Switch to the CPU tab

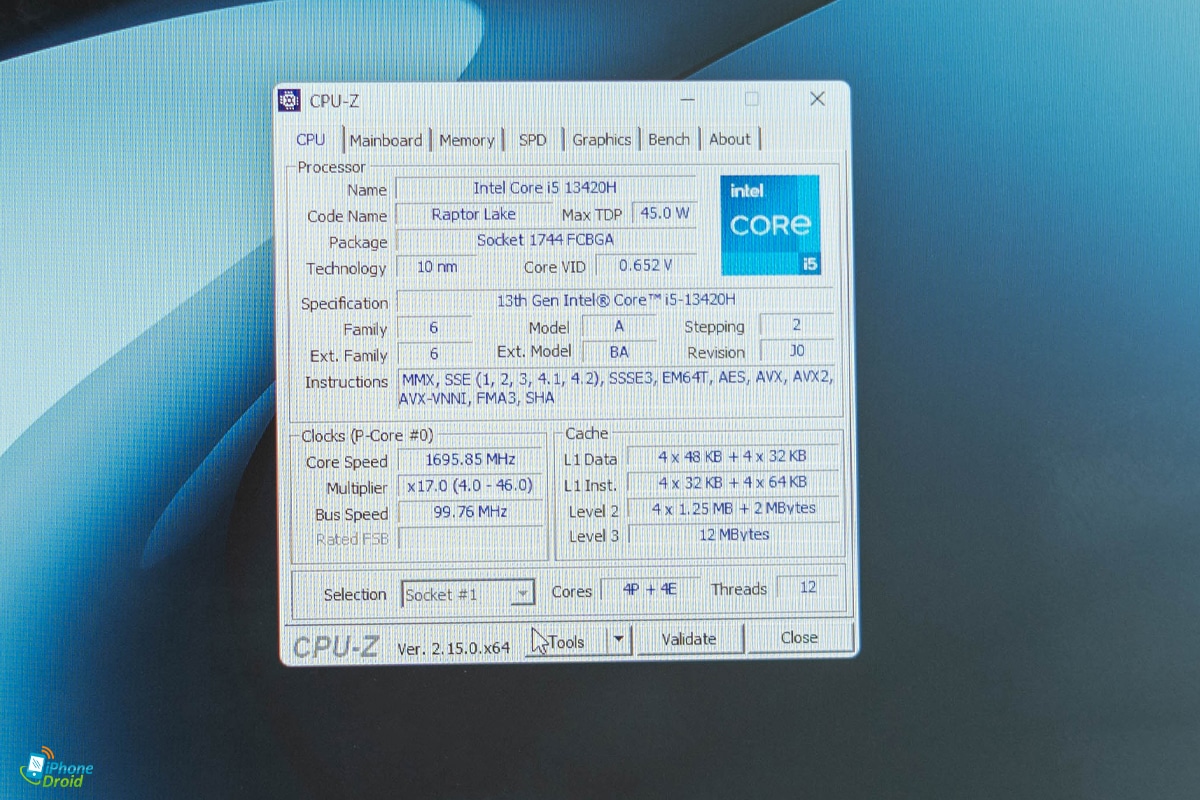click(311, 140)
